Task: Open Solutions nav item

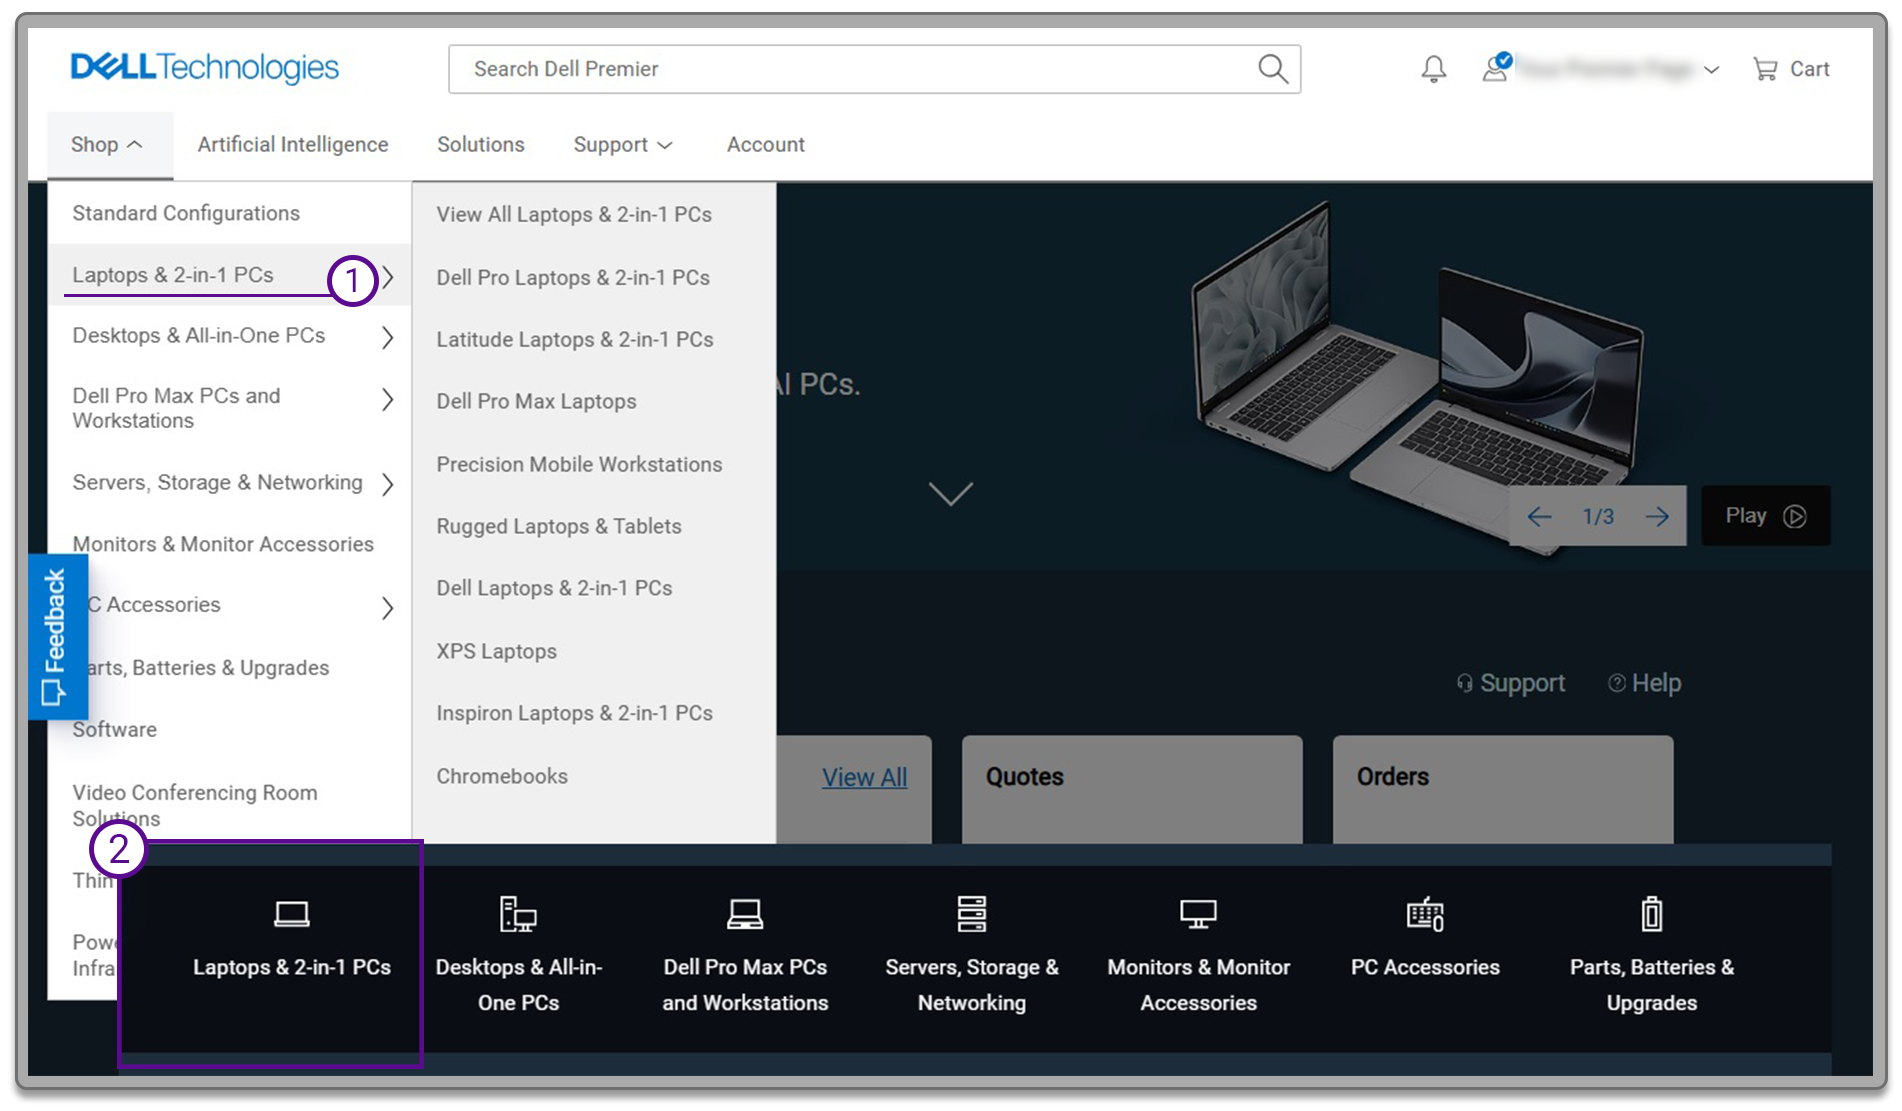Action: 481,145
